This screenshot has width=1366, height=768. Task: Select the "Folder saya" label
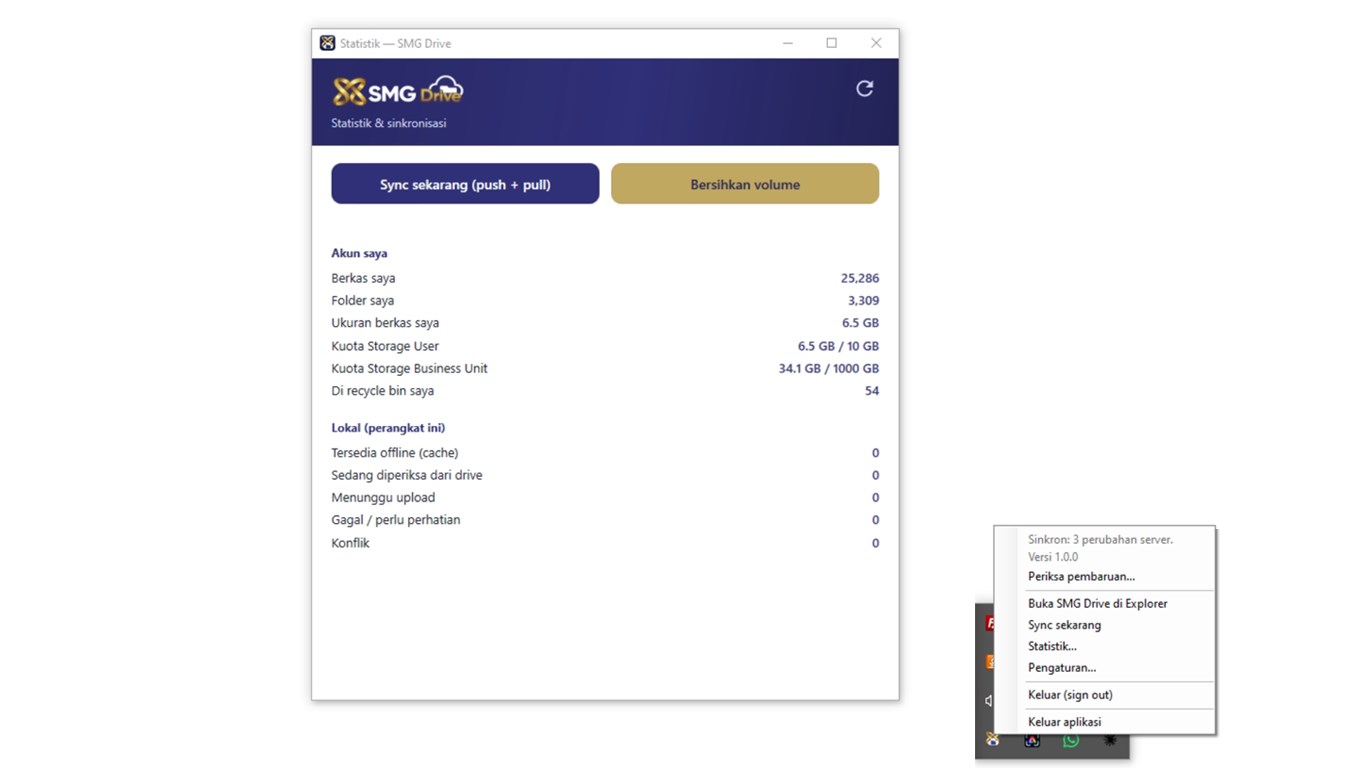point(362,300)
